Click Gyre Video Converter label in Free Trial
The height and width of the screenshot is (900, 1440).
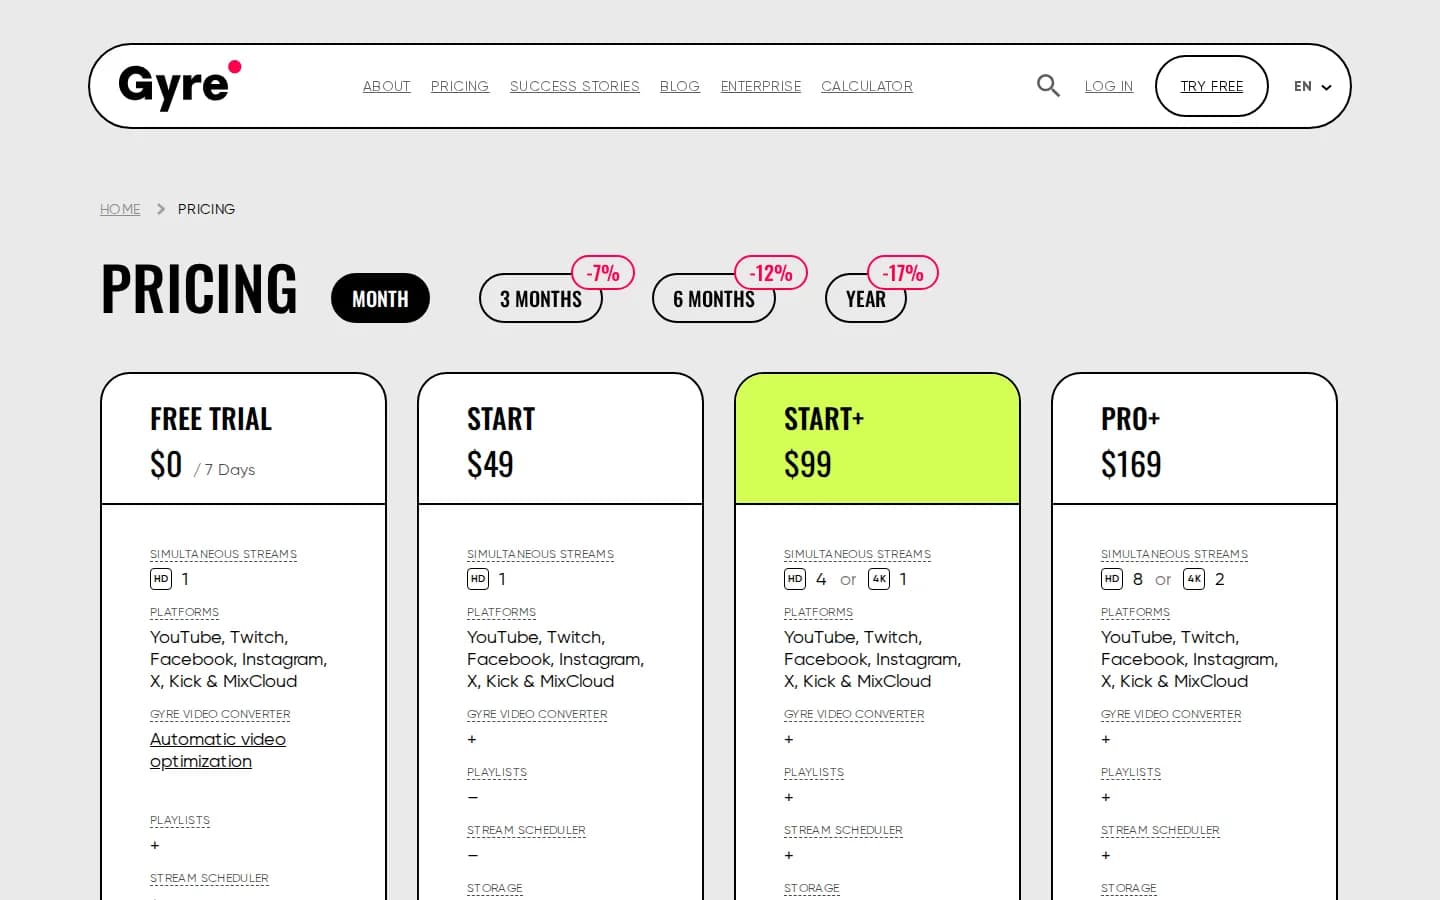click(x=220, y=714)
